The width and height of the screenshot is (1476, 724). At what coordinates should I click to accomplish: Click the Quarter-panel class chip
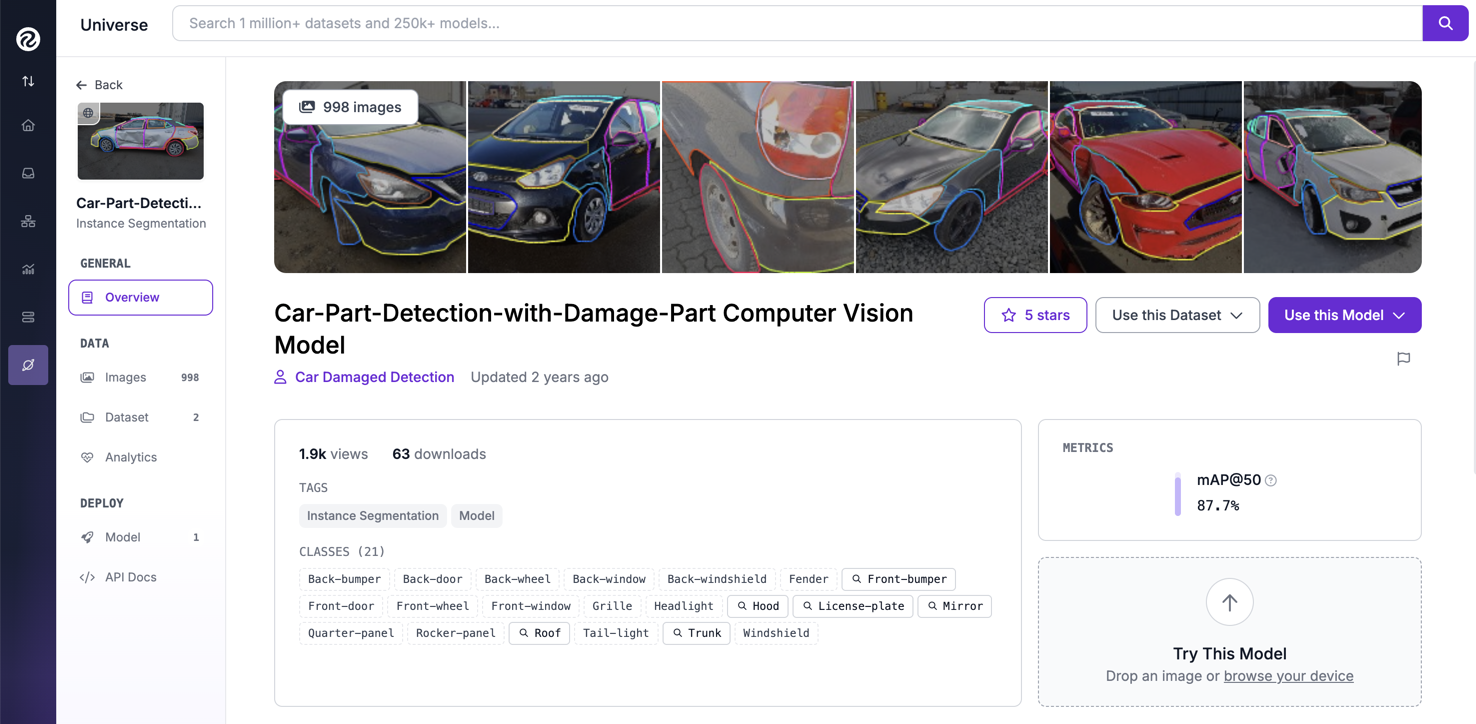[351, 633]
